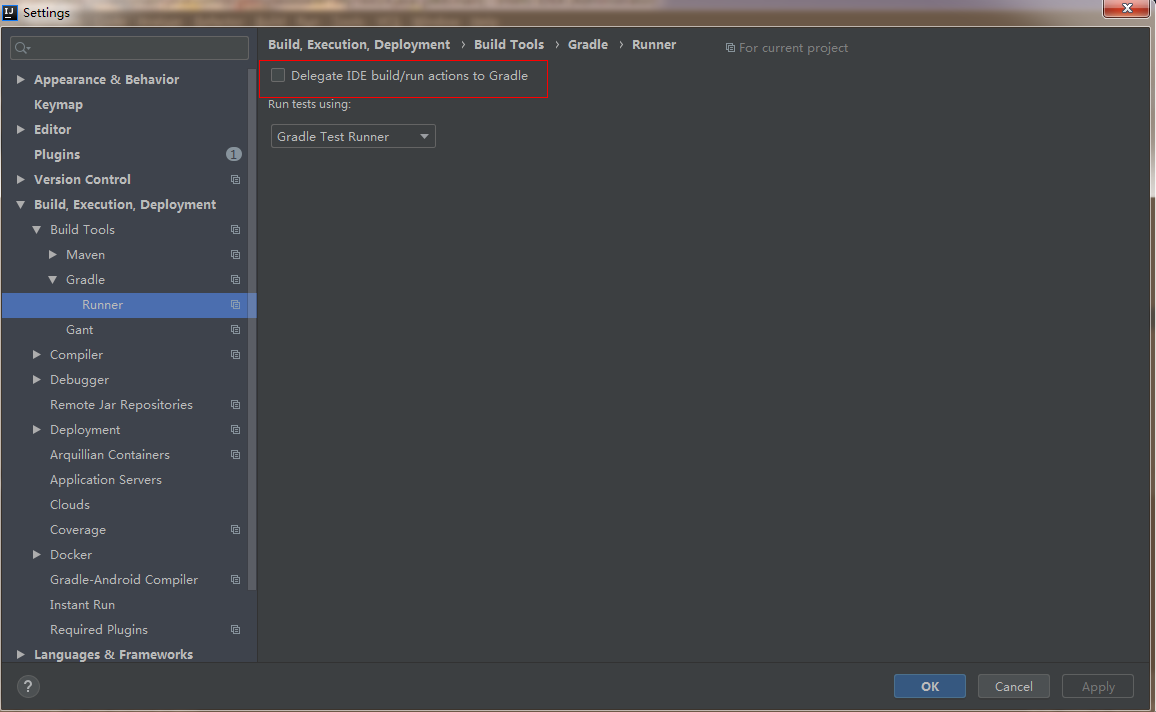Image resolution: width=1156 pixels, height=712 pixels.
Task: Open the Gradle Test Runner dropdown
Action: click(353, 136)
